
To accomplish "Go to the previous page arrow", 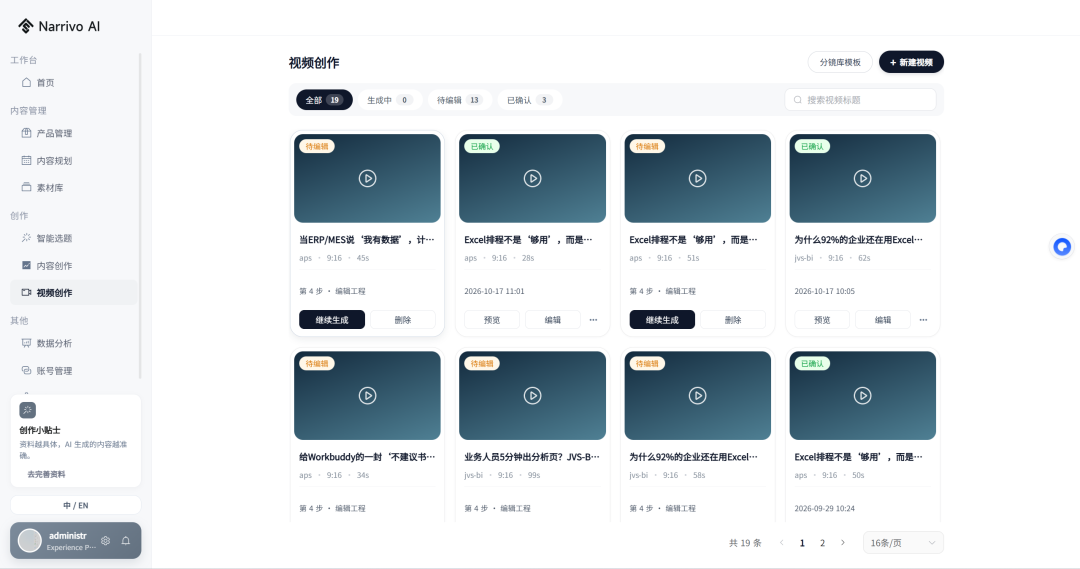I will pyautogui.click(x=782, y=543).
